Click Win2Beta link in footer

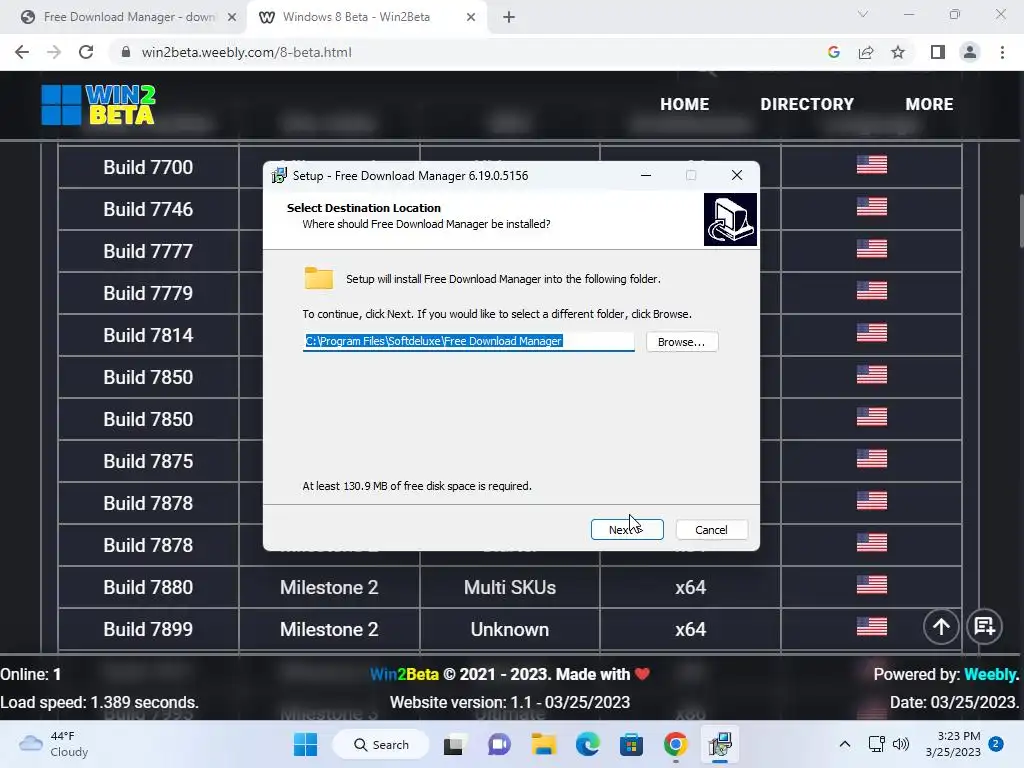(404, 674)
